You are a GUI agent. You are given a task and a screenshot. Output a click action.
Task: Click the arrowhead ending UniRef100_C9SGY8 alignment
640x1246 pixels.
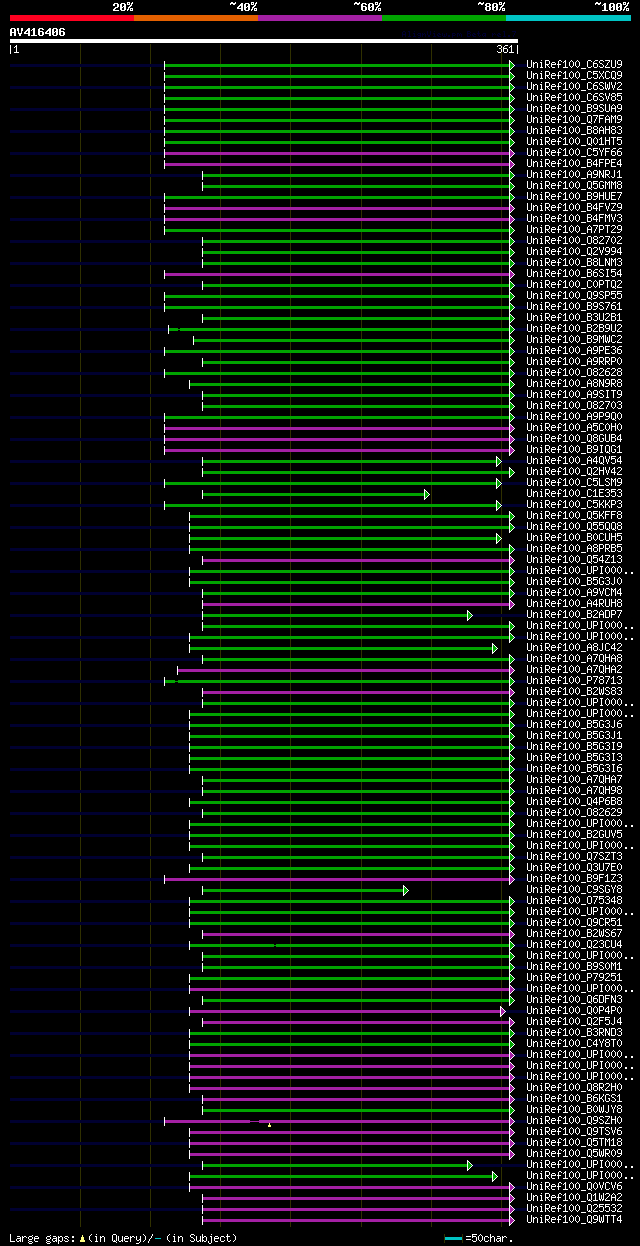(x=405, y=890)
